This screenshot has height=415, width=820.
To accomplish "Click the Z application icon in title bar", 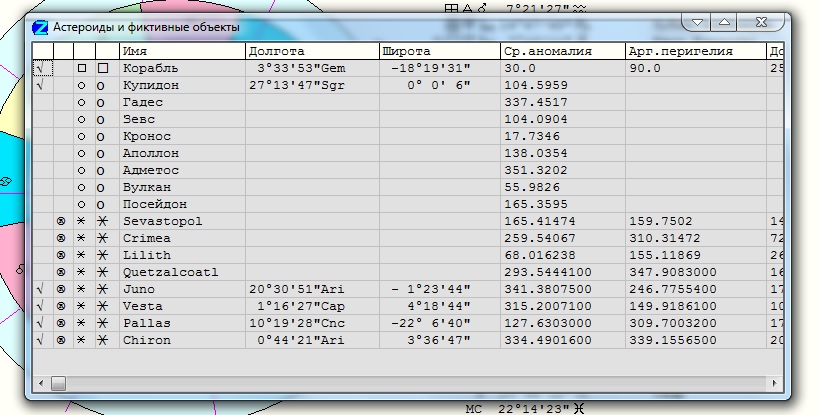I will 41,28.
